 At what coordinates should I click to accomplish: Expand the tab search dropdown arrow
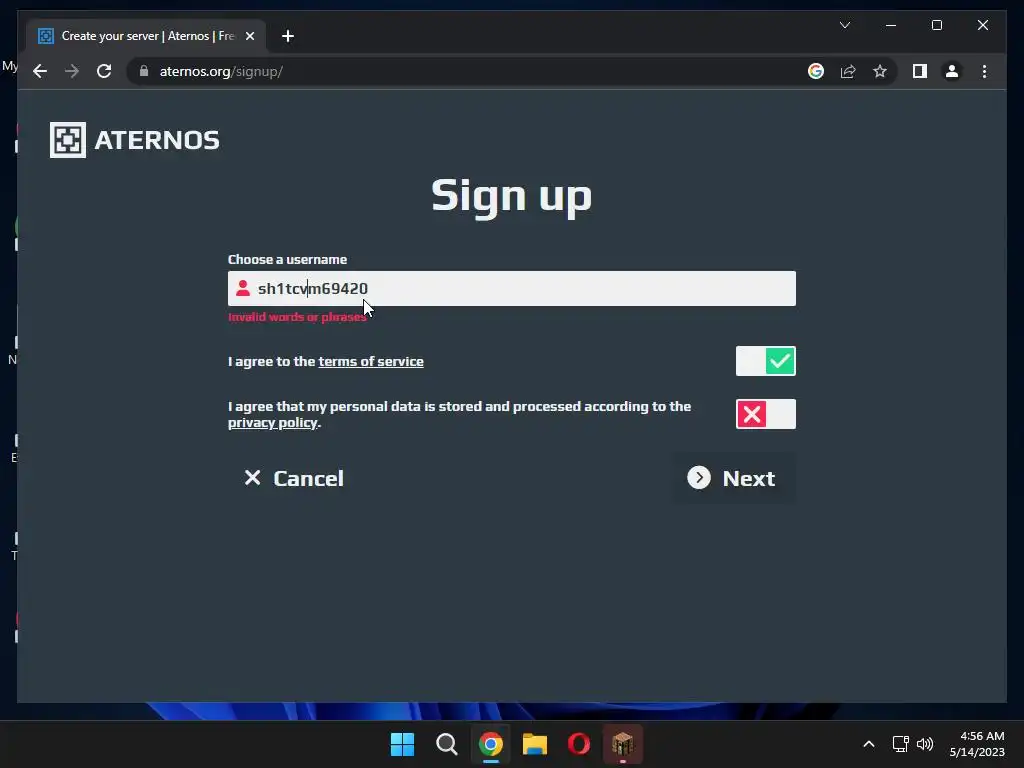[x=844, y=25]
